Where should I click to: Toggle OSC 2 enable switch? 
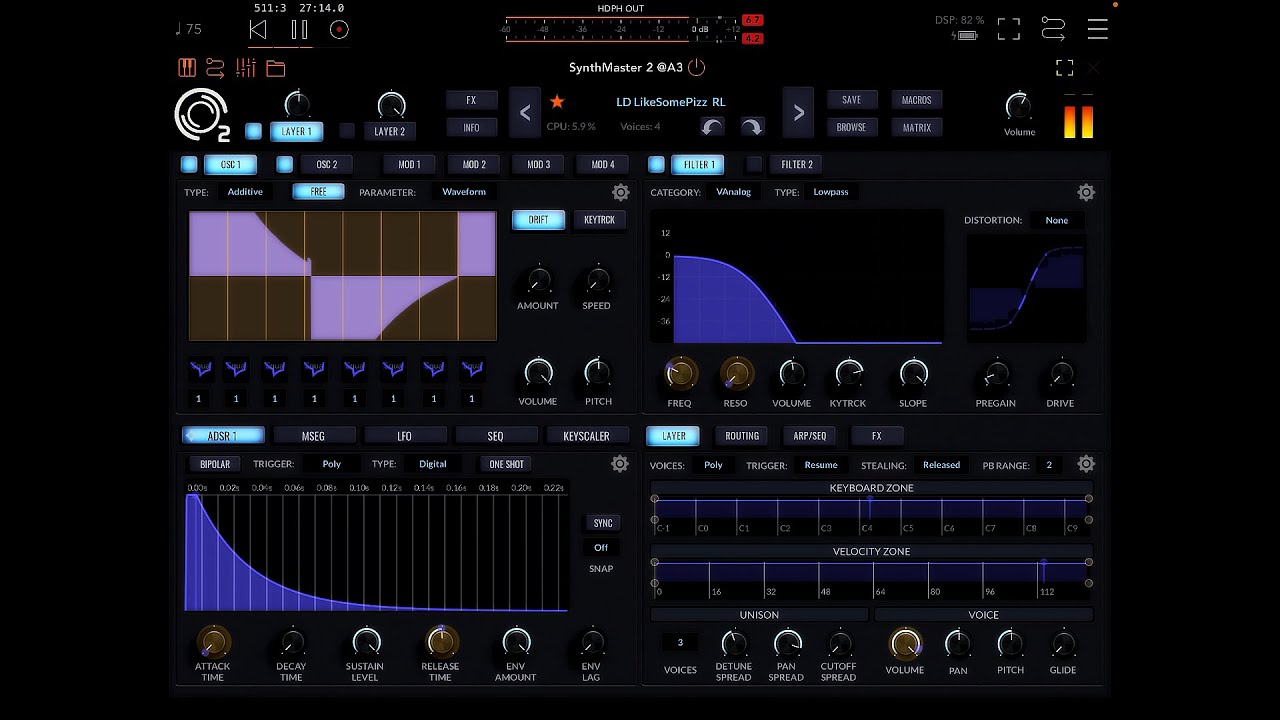click(x=285, y=164)
